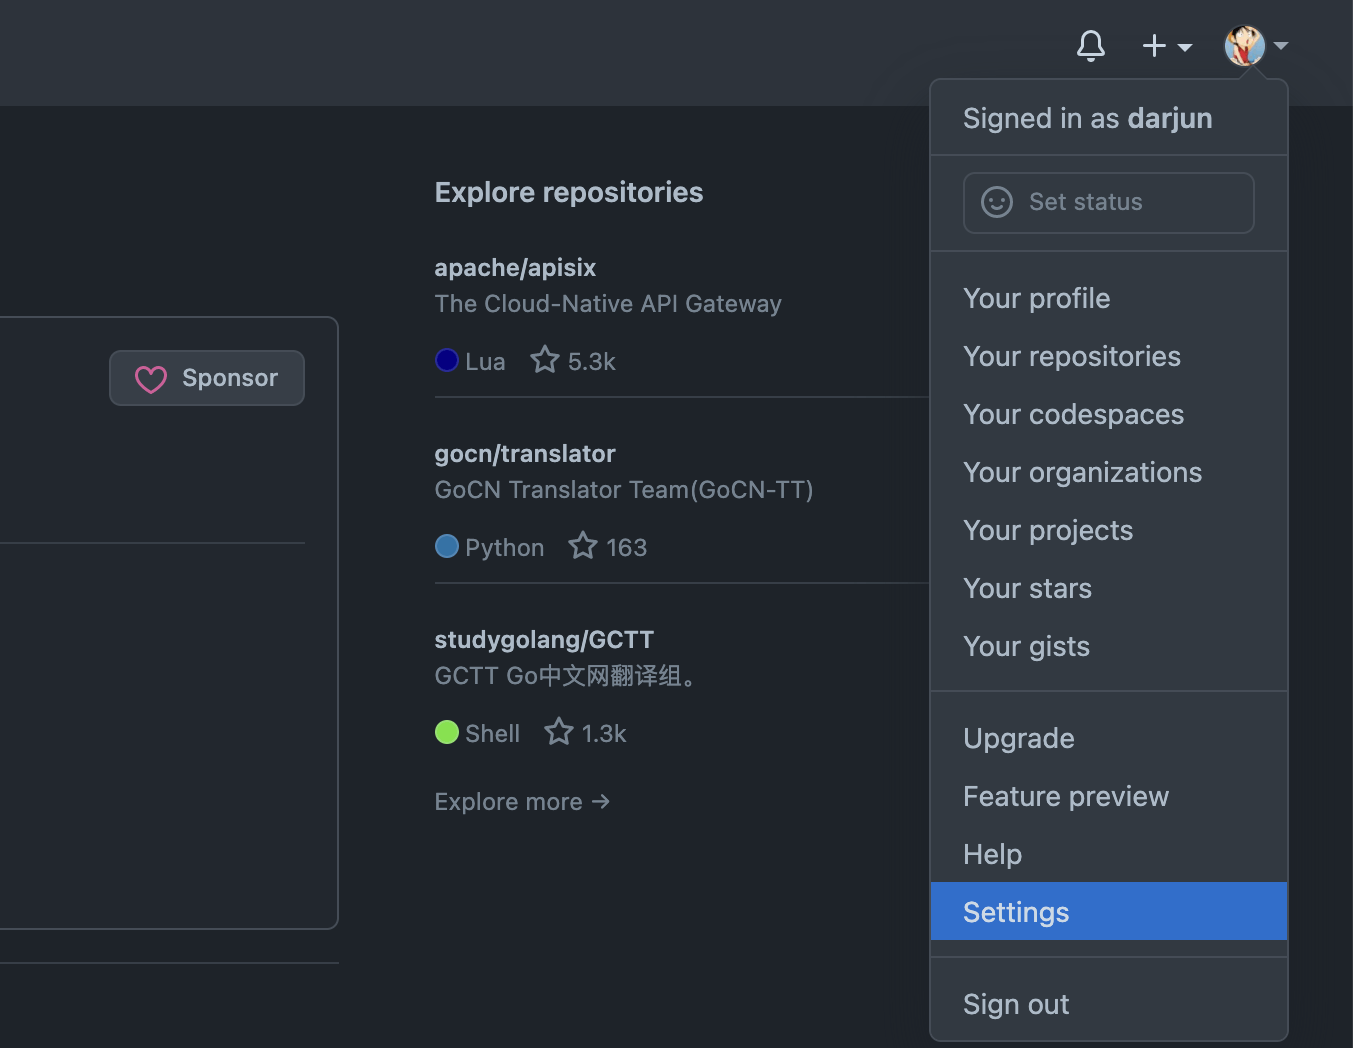Click the star icon beside 163
Image resolution: width=1353 pixels, height=1048 pixels.
pos(583,545)
